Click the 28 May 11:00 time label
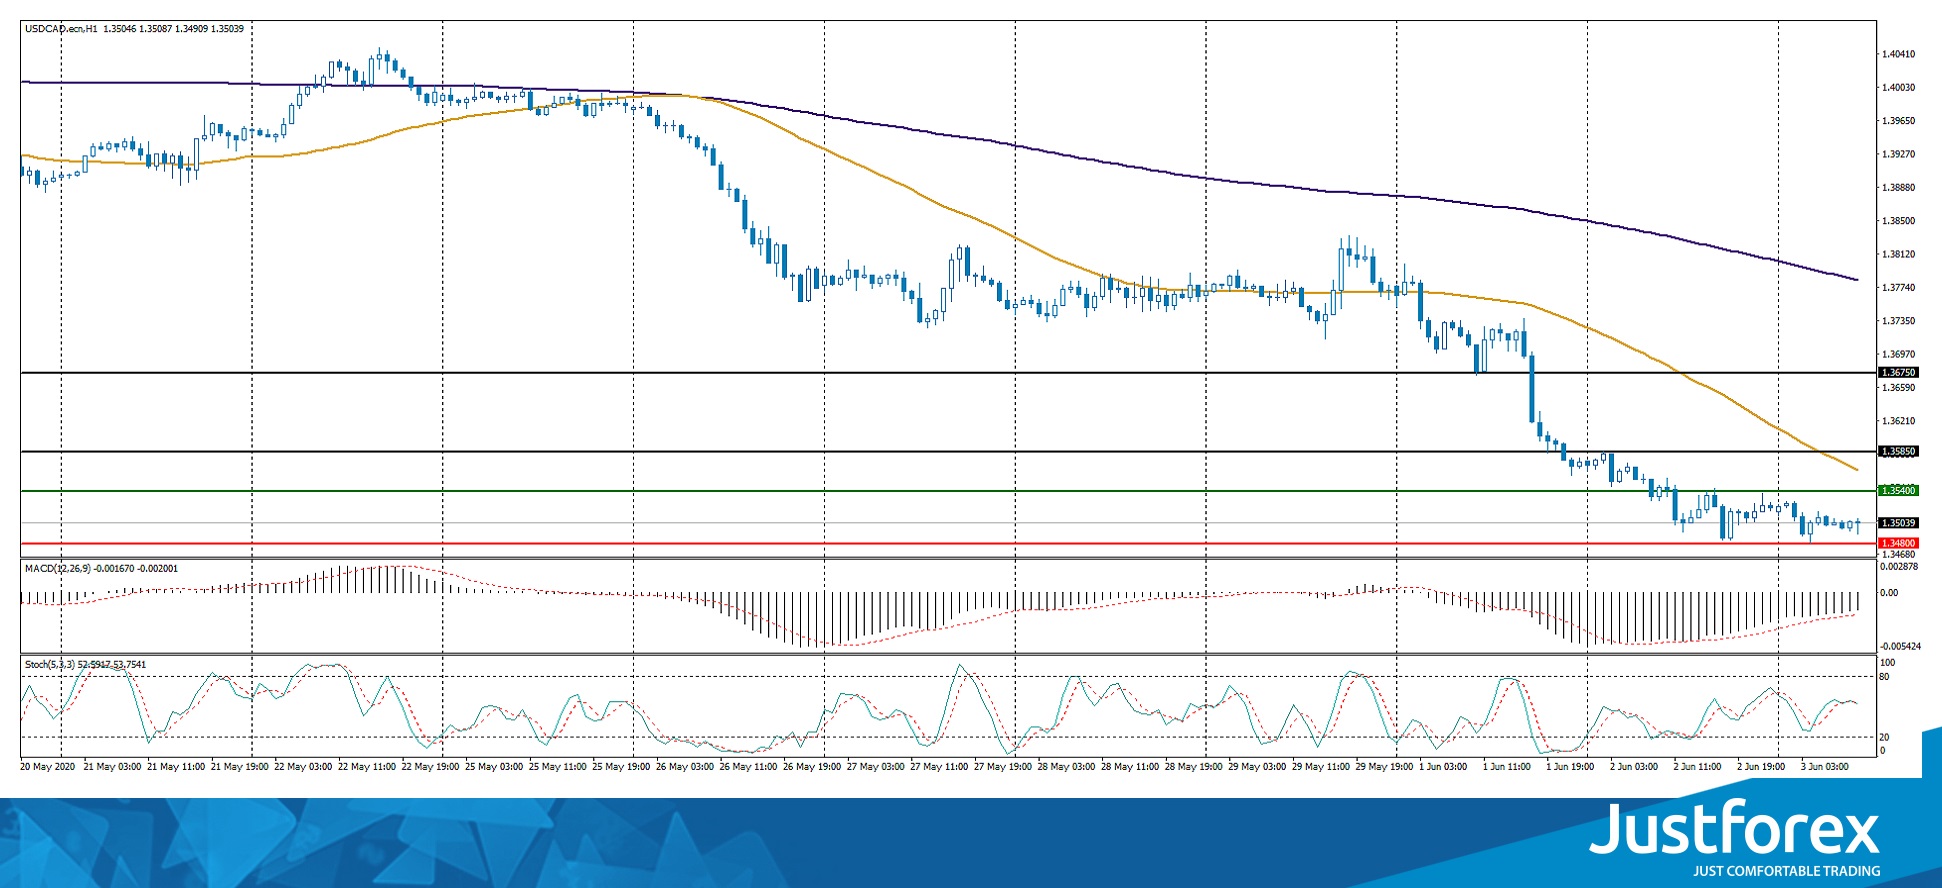Screen dimensions: 1942x888 click(x=1130, y=767)
